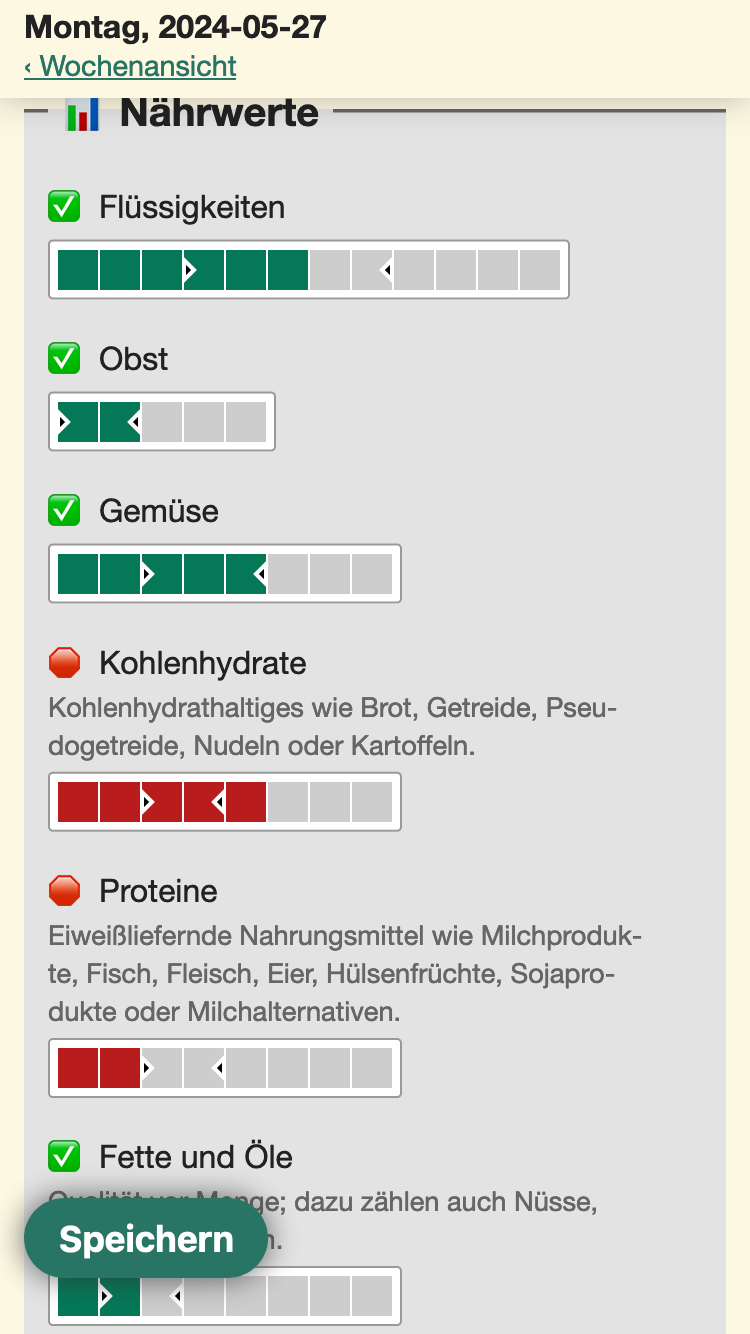Click the green checkmark beside Gemüse

coord(65,511)
